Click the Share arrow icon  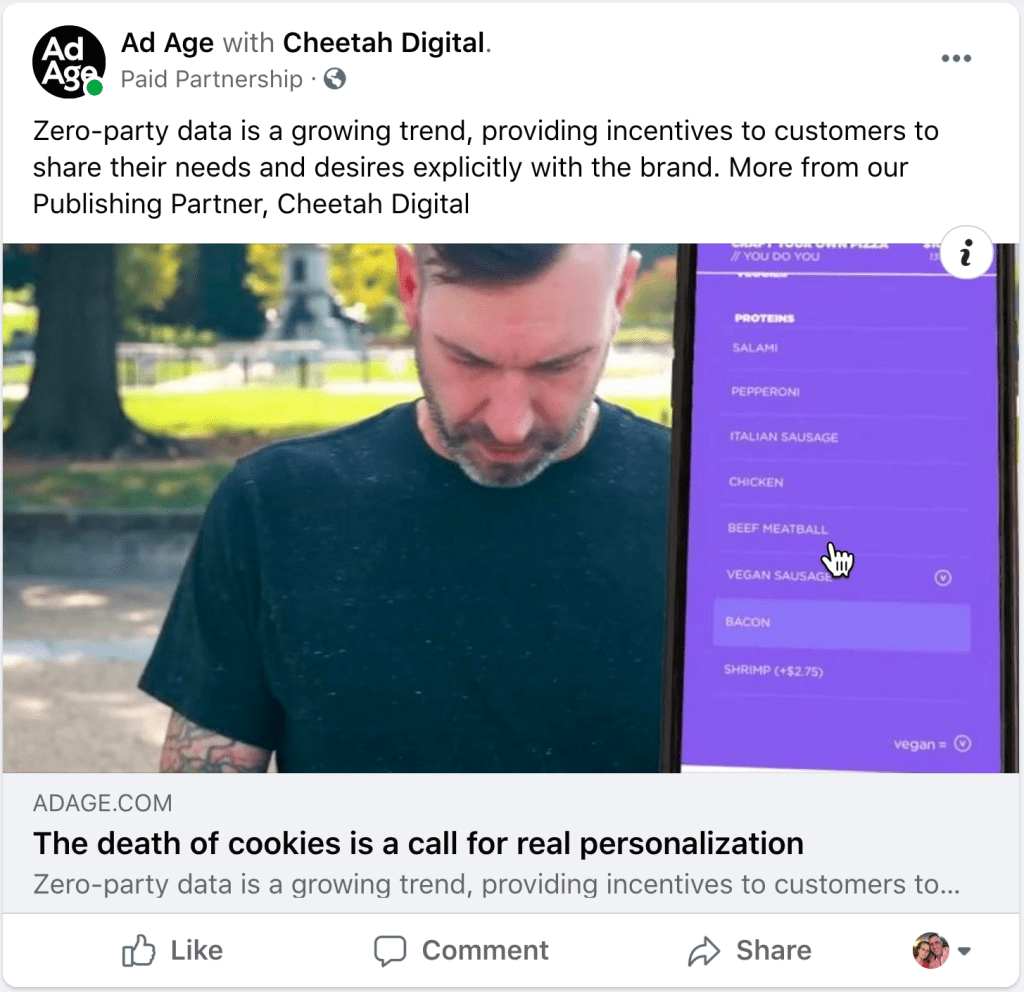pyautogui.click(x=704, y=951)
